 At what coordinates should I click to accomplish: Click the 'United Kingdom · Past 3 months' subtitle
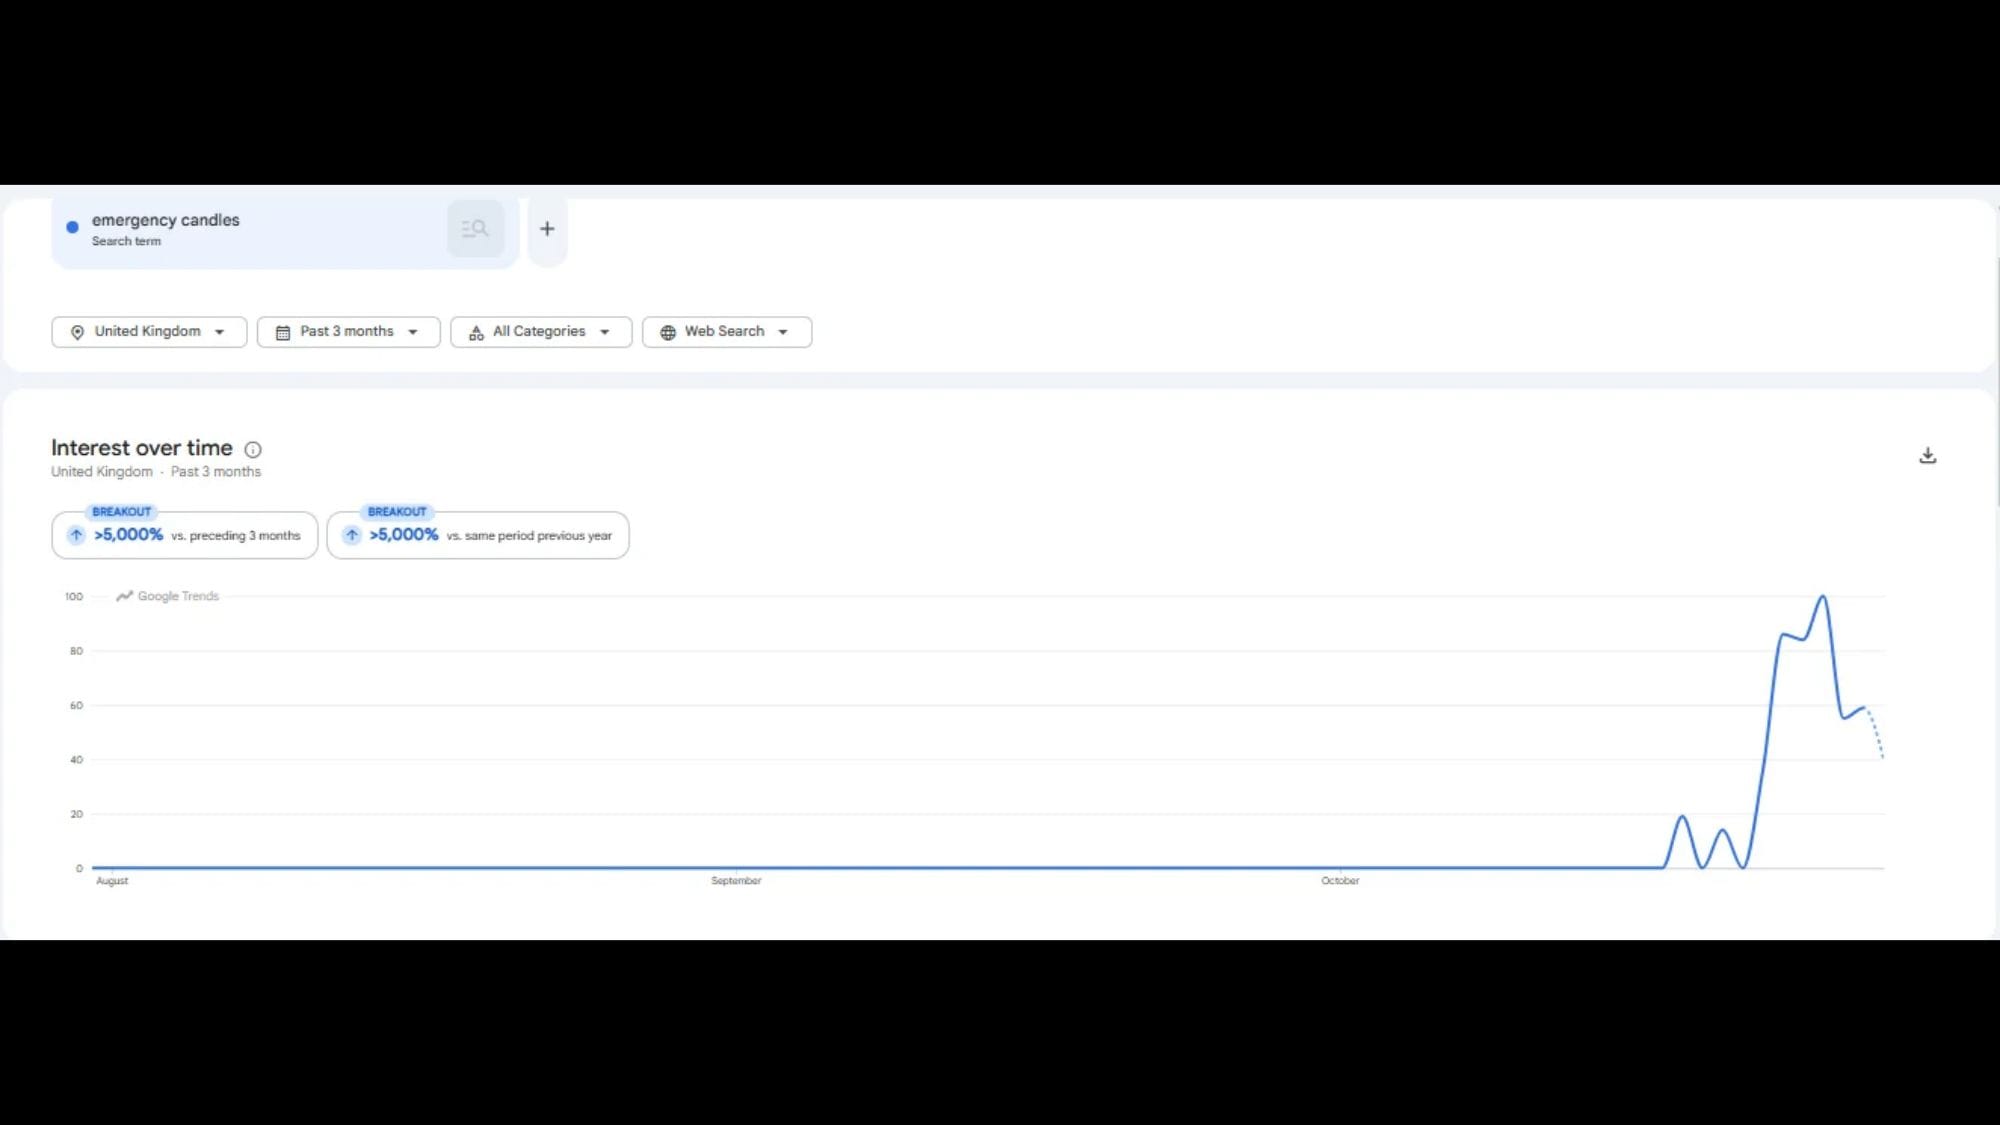point(156,472)
